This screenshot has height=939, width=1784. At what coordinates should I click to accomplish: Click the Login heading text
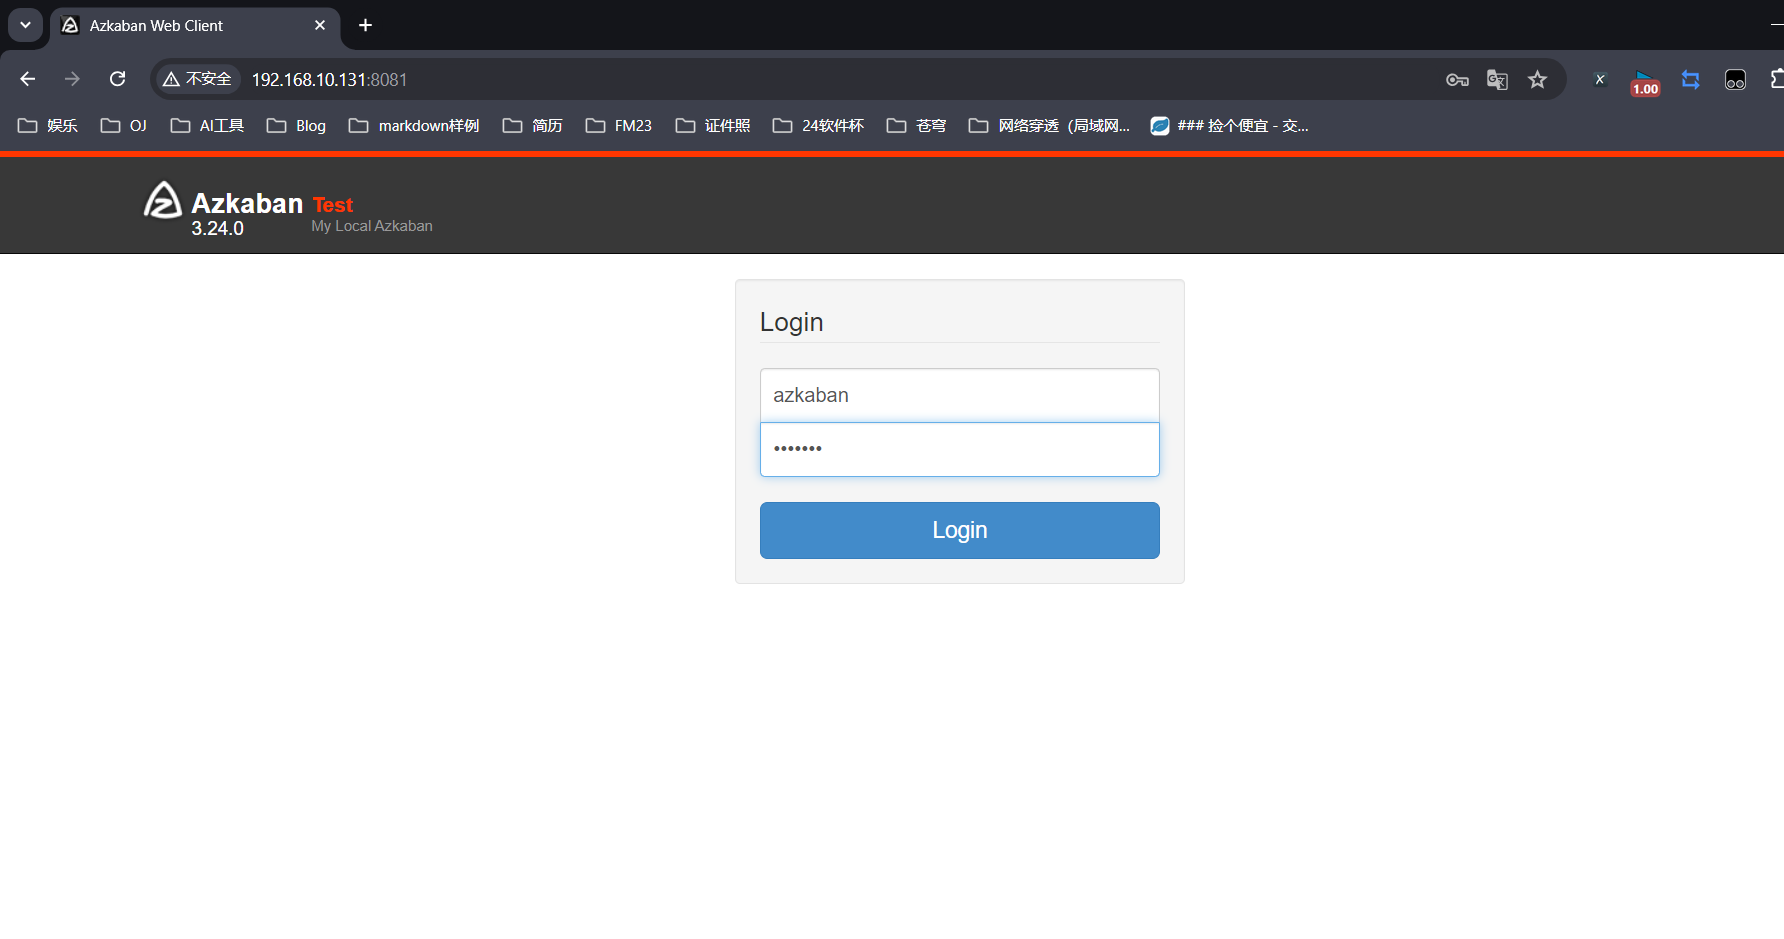point(792,322)
